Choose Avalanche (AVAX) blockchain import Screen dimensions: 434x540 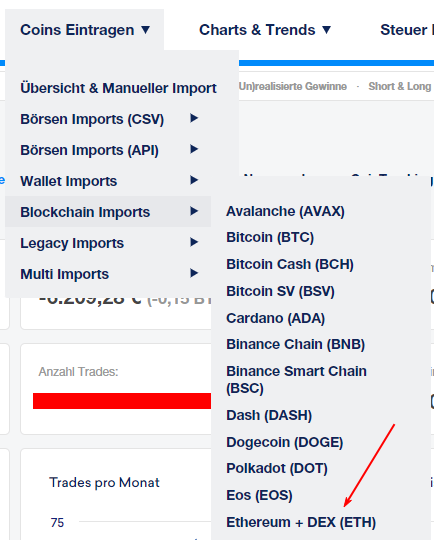tap(285, 211)
